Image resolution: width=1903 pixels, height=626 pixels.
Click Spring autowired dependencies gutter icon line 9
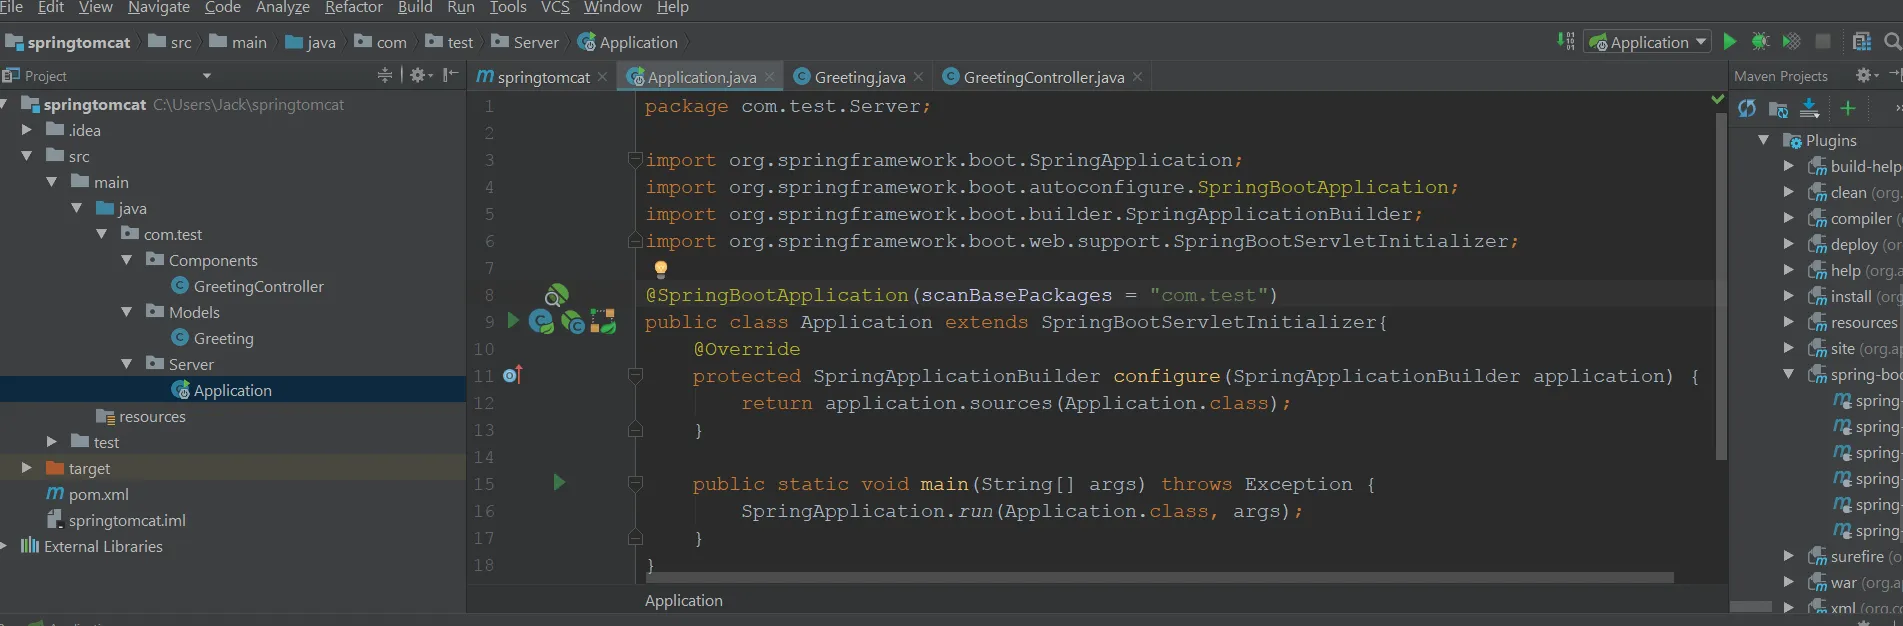[x=603, y=321]
